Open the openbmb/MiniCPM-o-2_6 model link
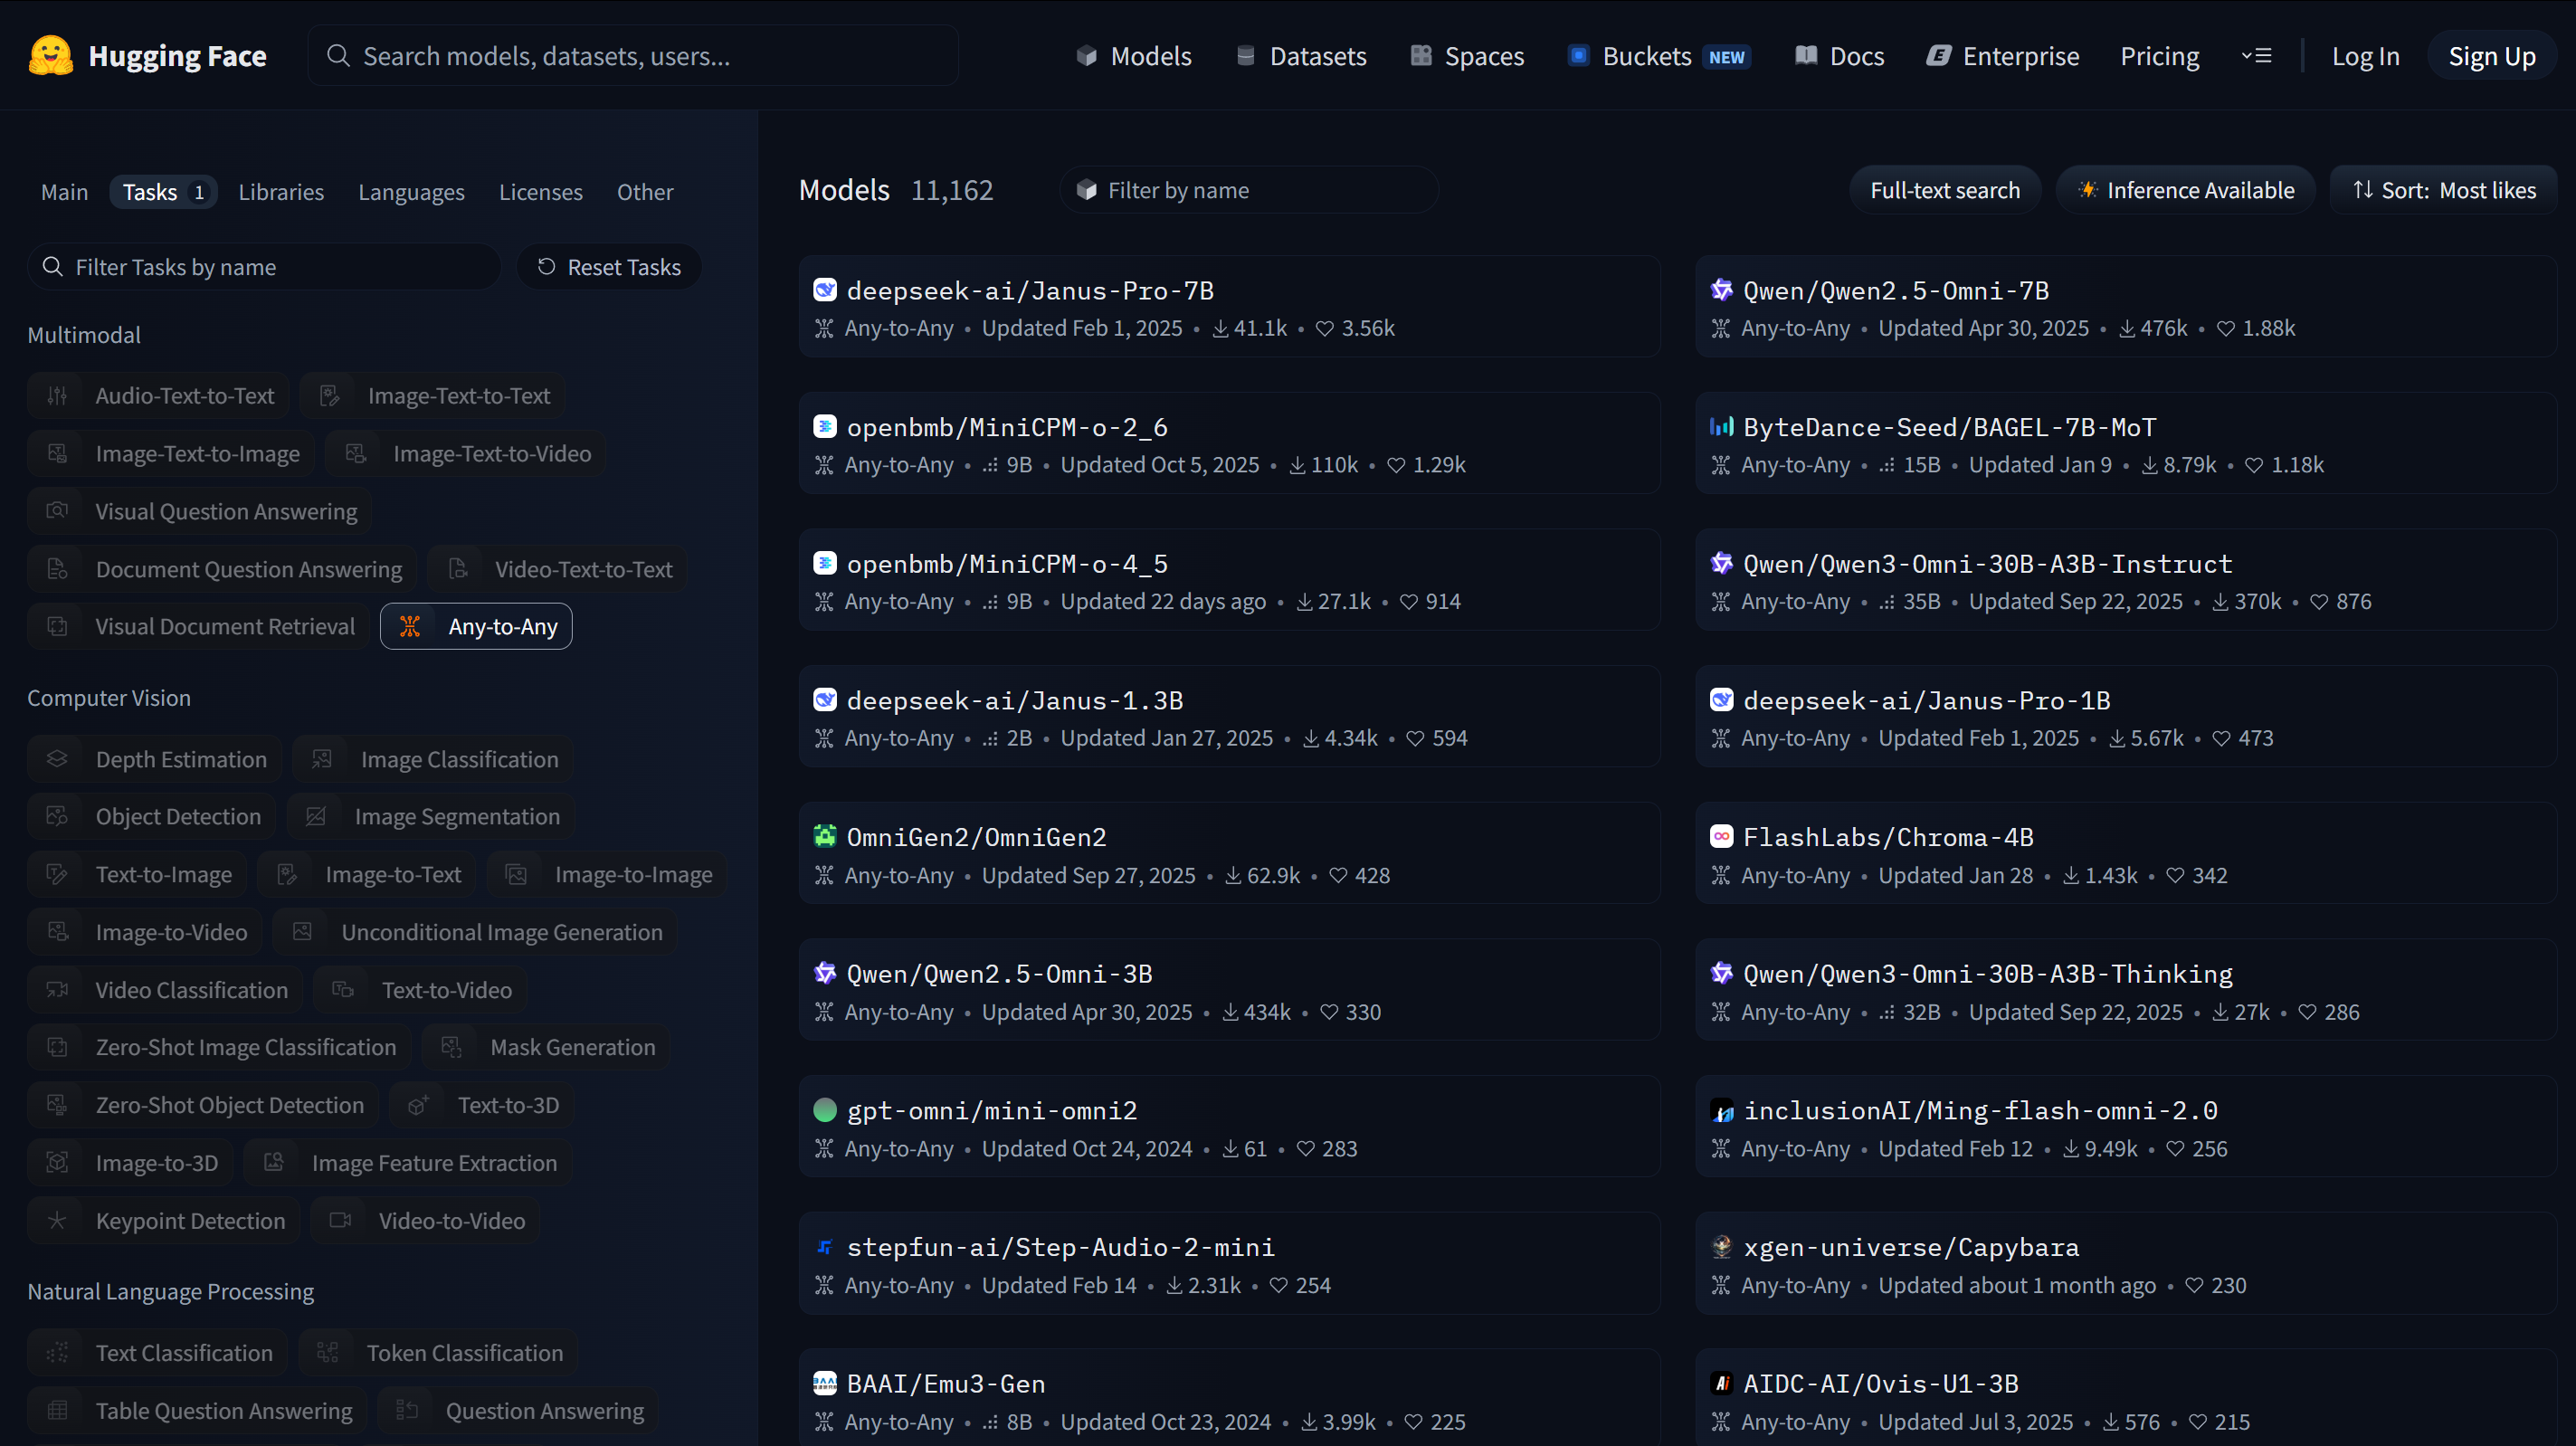The height and width of the screenshot is (1446, 2576). [1006, 427]
